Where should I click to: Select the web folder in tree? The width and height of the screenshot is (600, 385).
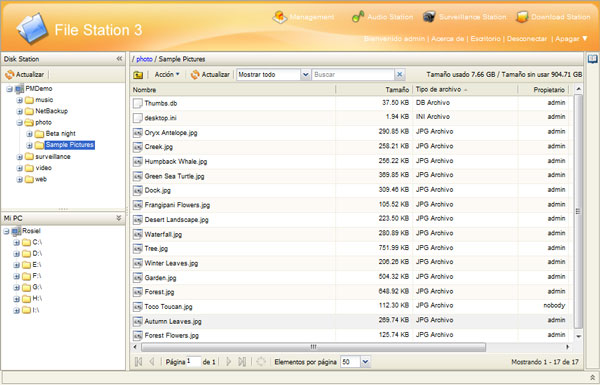coord(41,179)
